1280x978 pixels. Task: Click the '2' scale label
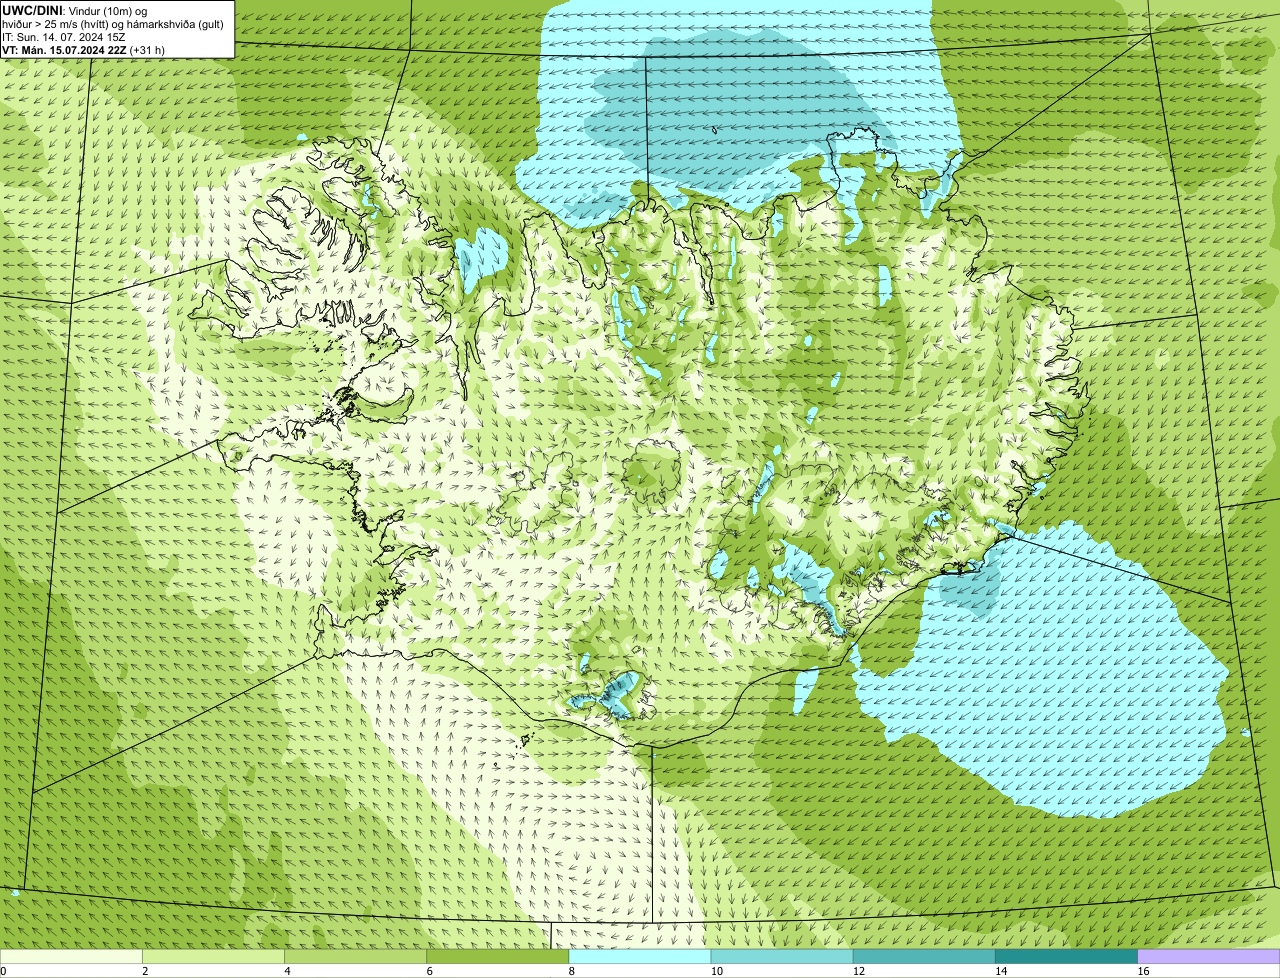(x=145, y=971)
